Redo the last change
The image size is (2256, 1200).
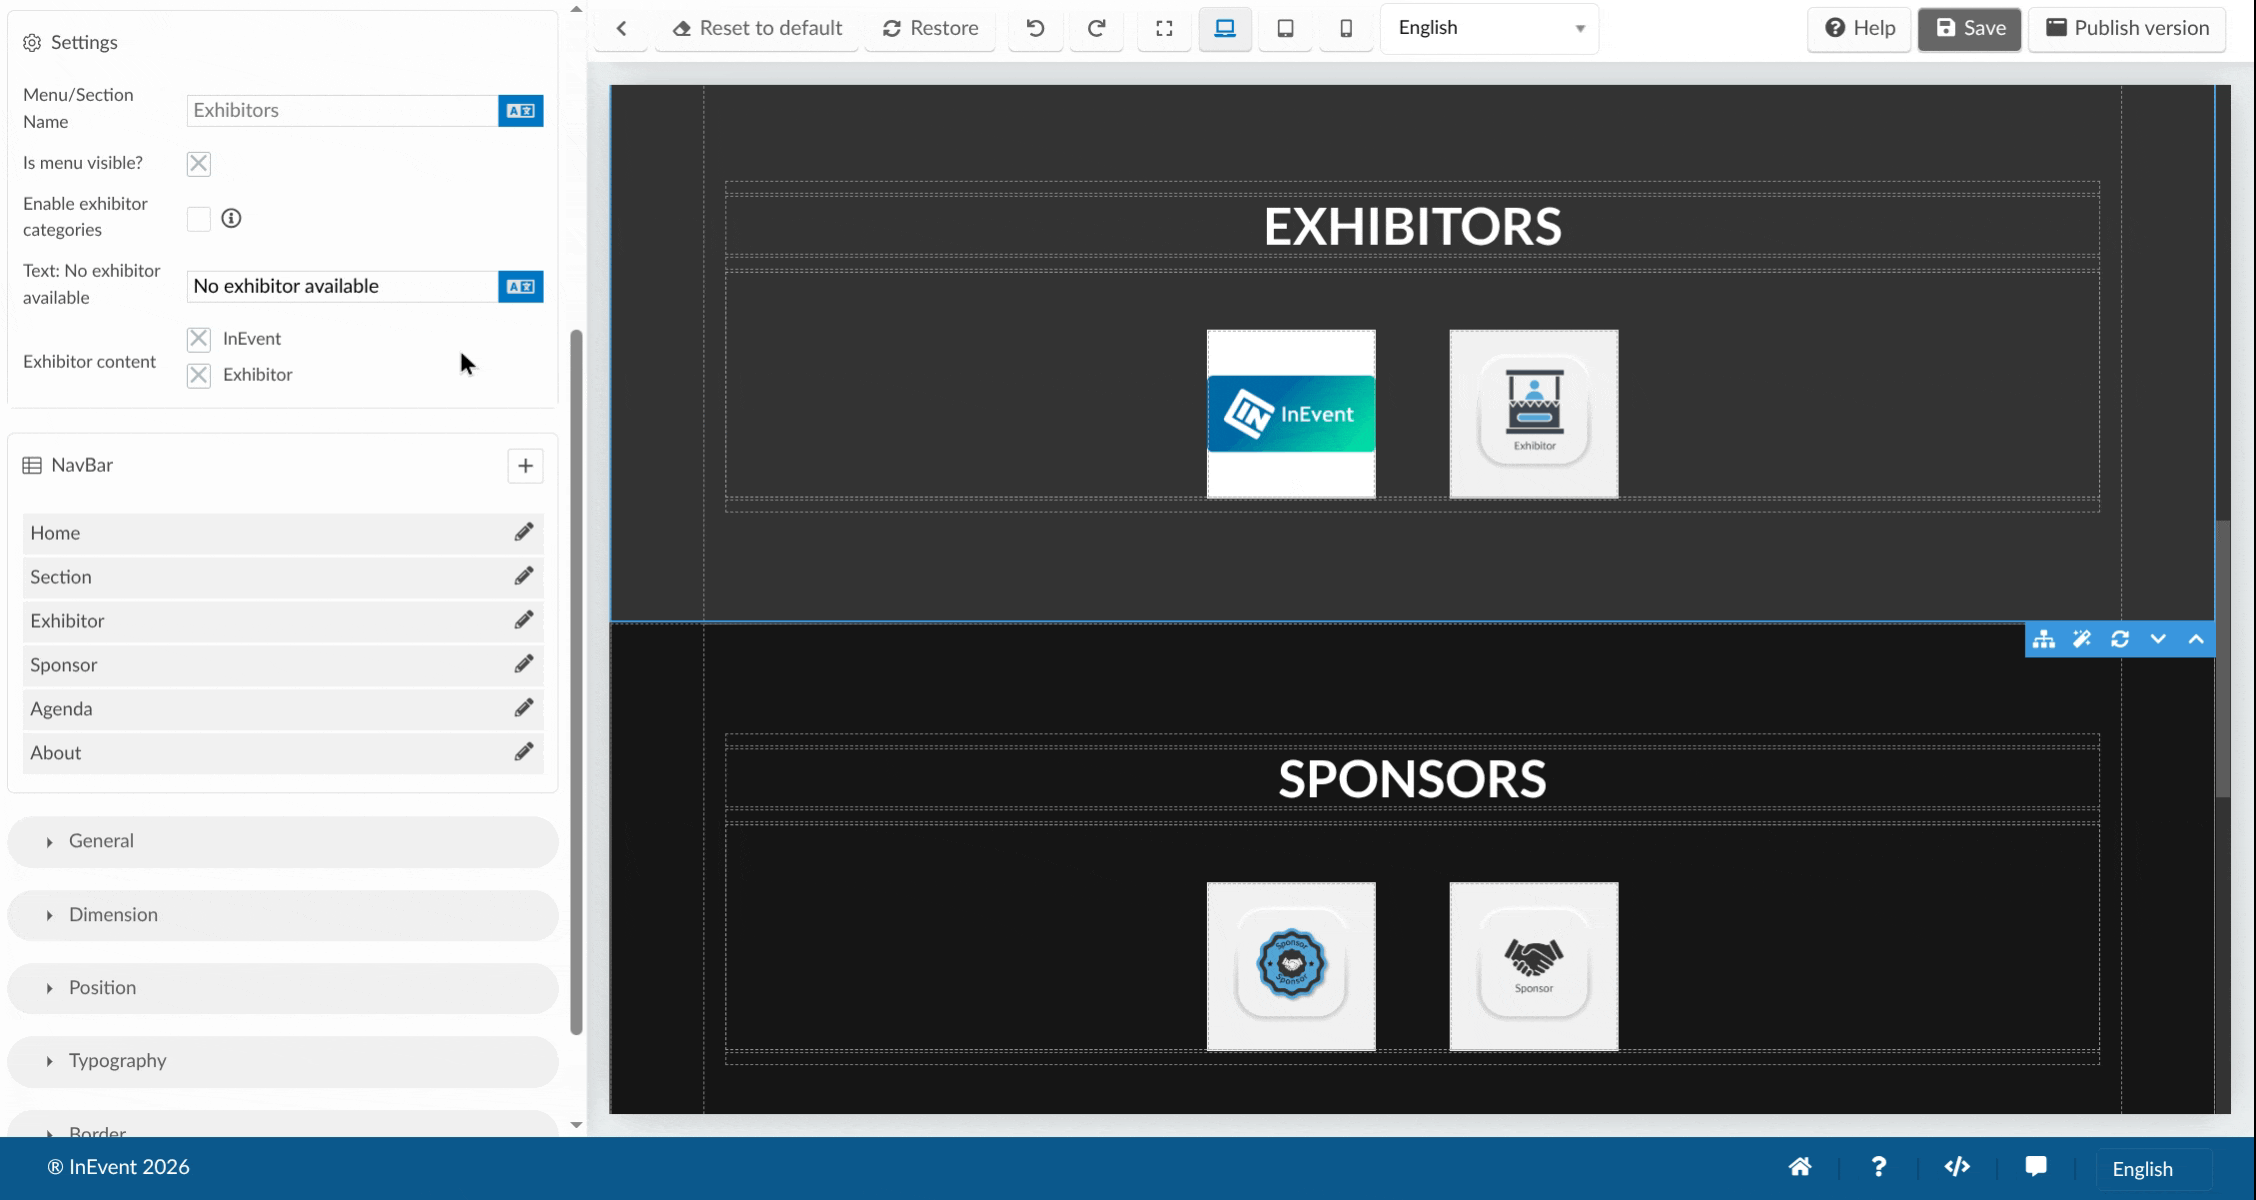[1096, 28]
